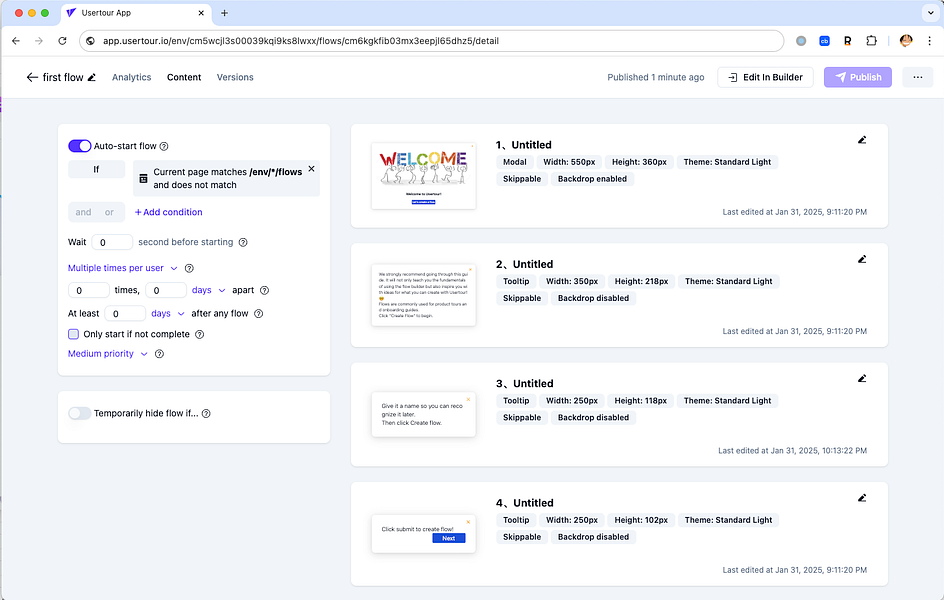944x600 pixels.
Task: Rename flow via pencil icon next to first flow
Action: pos(92,77)
